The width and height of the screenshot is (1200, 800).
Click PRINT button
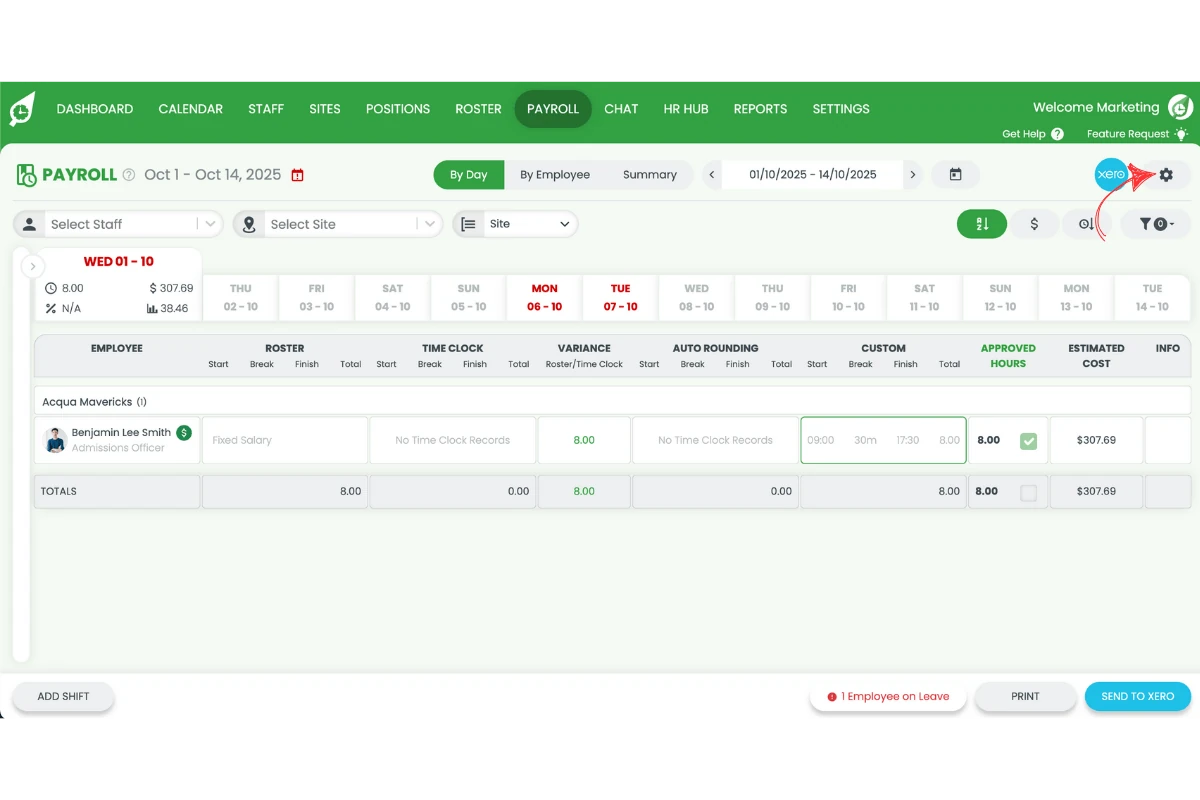click(1025, 696)
